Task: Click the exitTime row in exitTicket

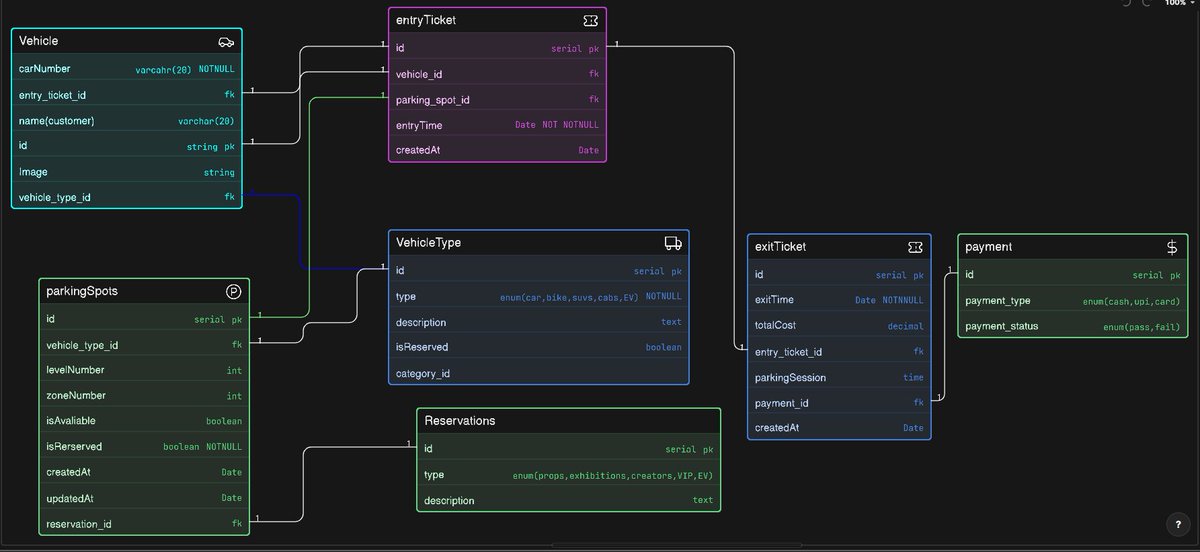Action: pyautogui.click(x=839, y=300)
